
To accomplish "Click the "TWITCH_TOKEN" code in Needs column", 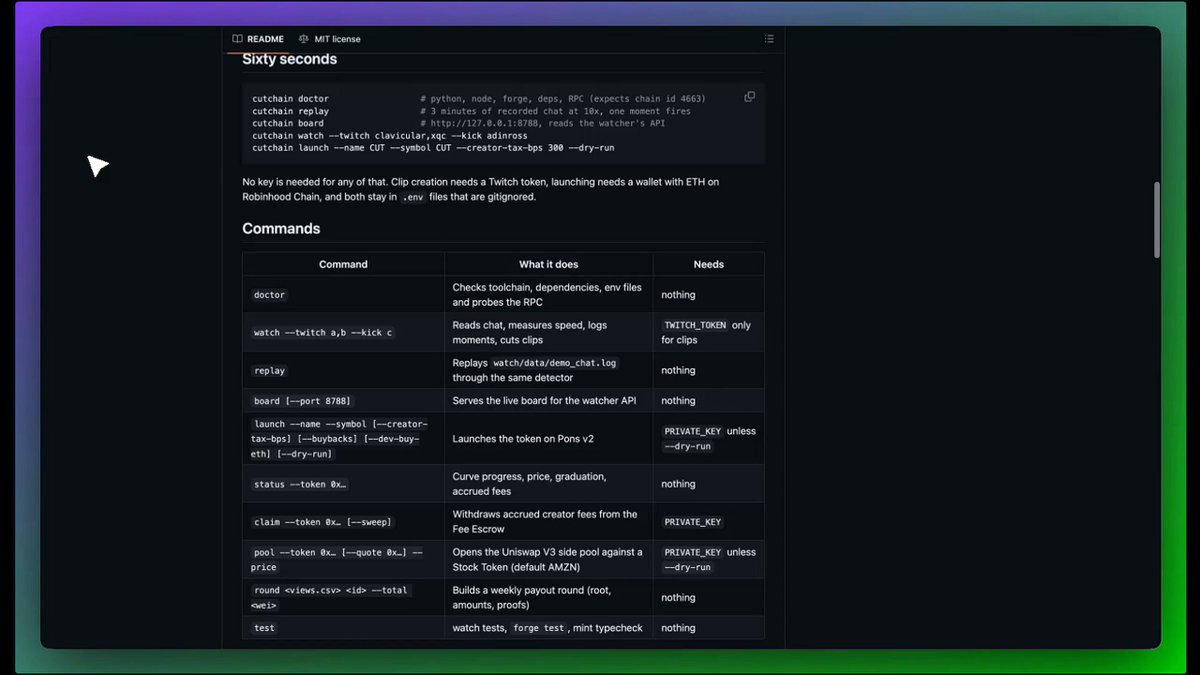I will click(x=695, y=325).
